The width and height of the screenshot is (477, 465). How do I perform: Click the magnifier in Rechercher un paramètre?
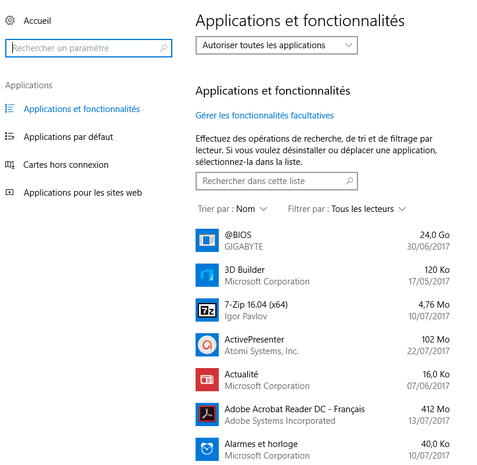point(163,48)
